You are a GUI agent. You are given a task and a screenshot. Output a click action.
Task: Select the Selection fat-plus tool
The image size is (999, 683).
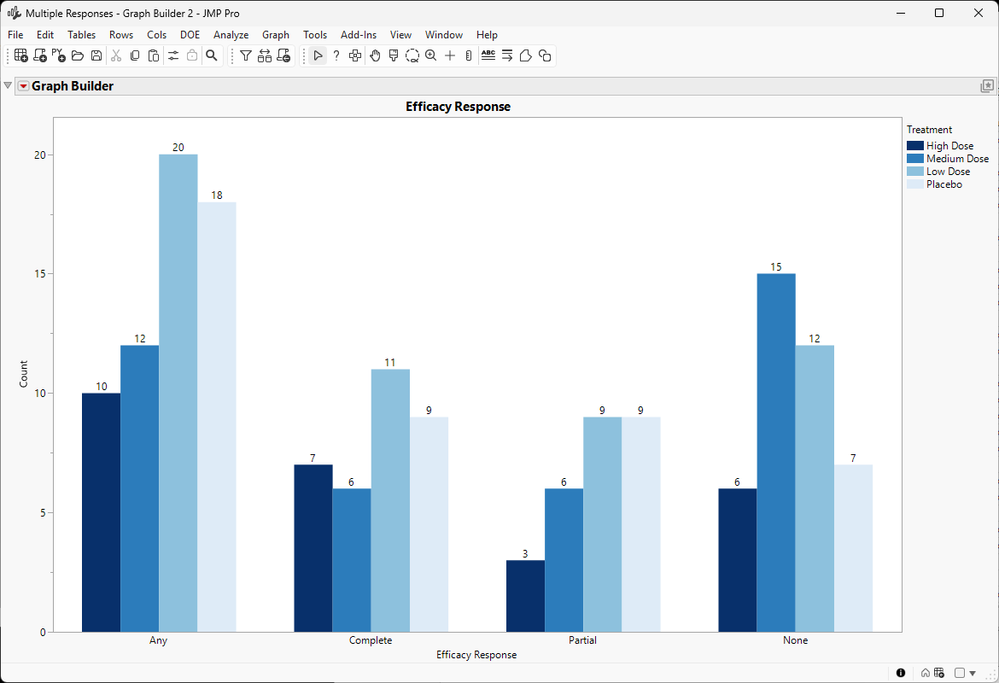356,56
